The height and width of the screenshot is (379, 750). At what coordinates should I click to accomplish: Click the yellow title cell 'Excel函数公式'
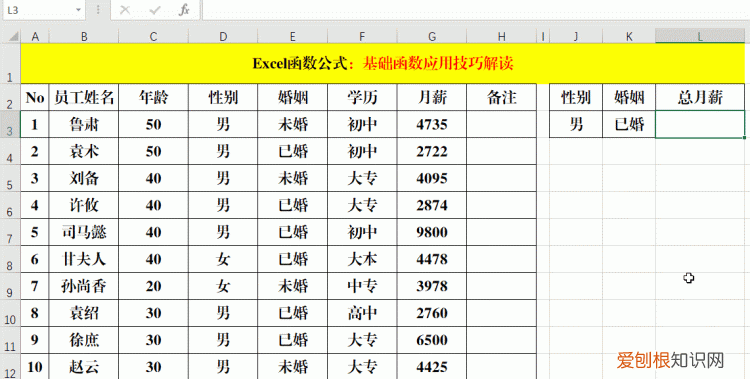[383, 64]
